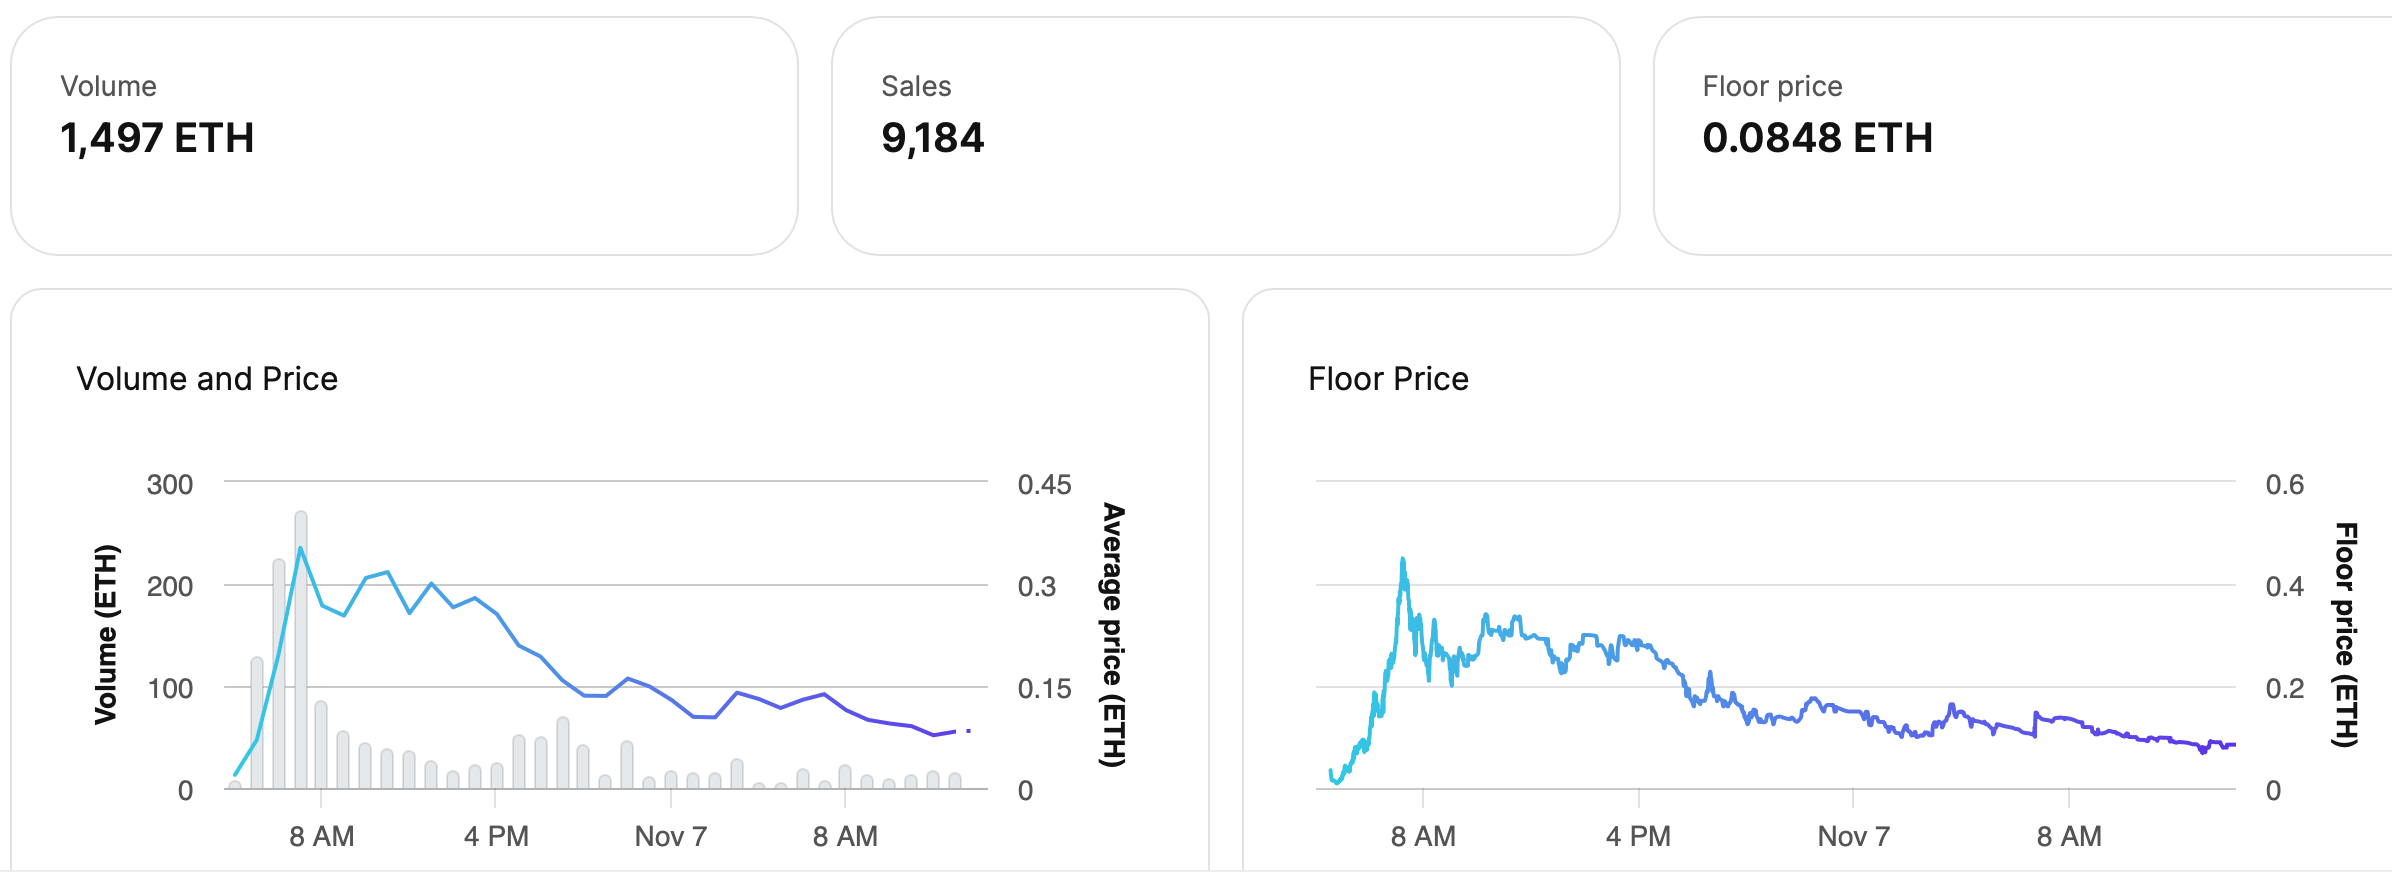Click the "Floor price (ETH)" axis title
2392x874 pixels.
coord(2346,635)
